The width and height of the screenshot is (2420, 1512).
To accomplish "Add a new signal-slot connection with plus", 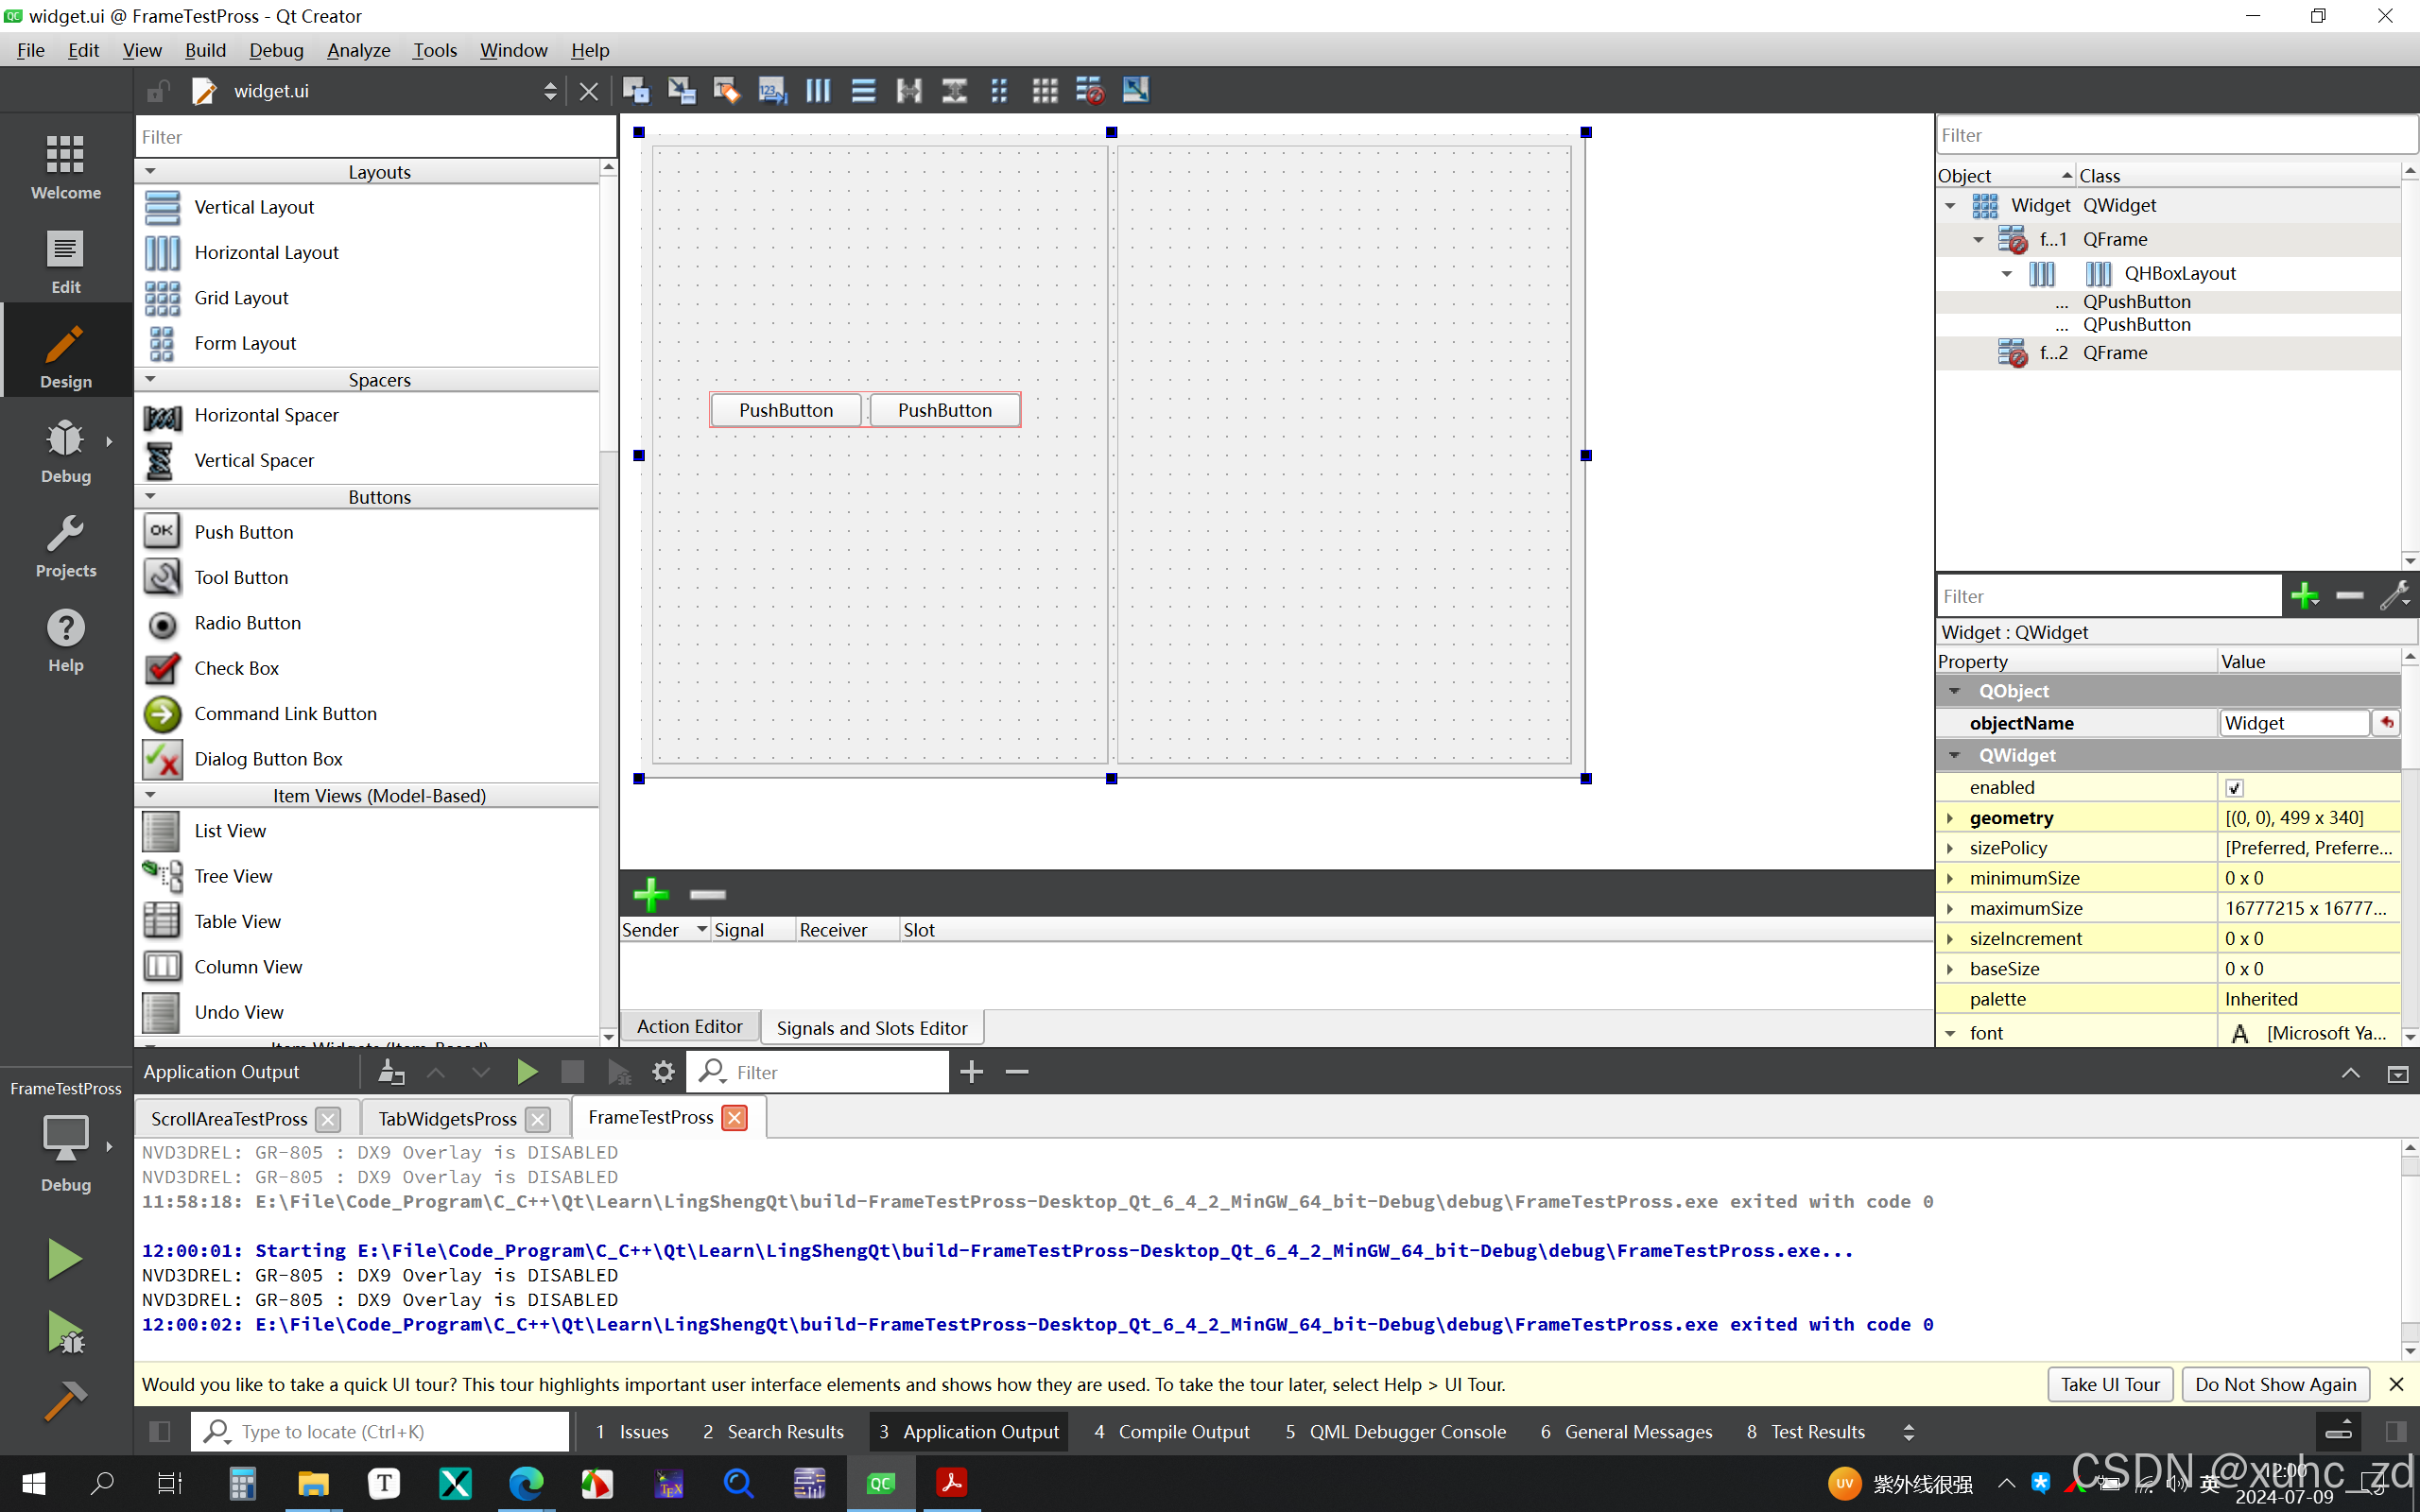I will click(651, 893).
